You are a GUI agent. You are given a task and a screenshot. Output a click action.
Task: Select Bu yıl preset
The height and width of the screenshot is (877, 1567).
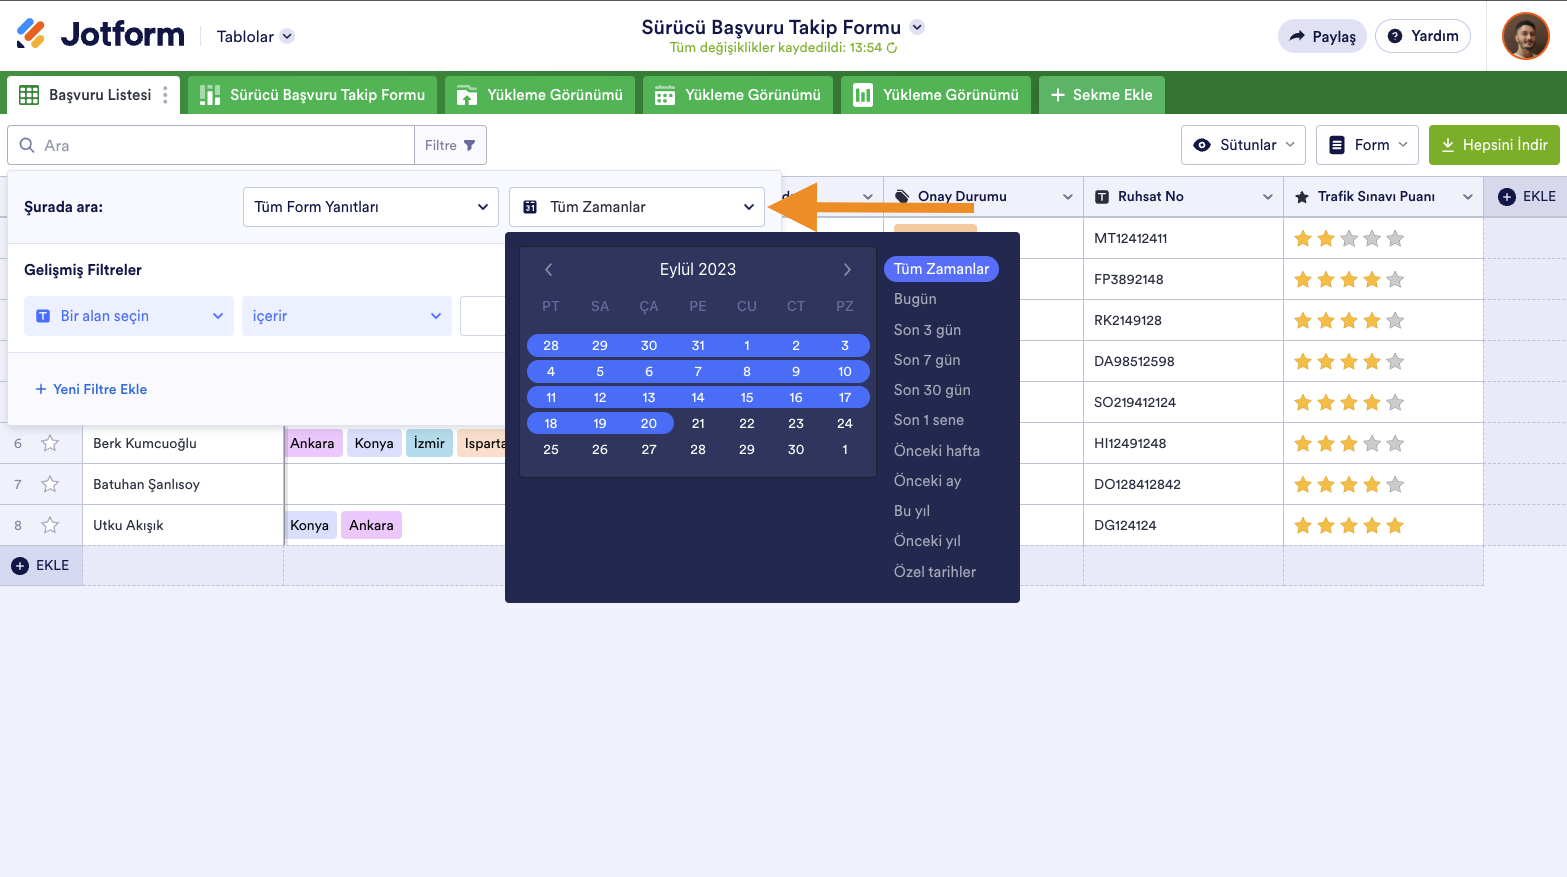pyautogui.click(x=912, y=511)
